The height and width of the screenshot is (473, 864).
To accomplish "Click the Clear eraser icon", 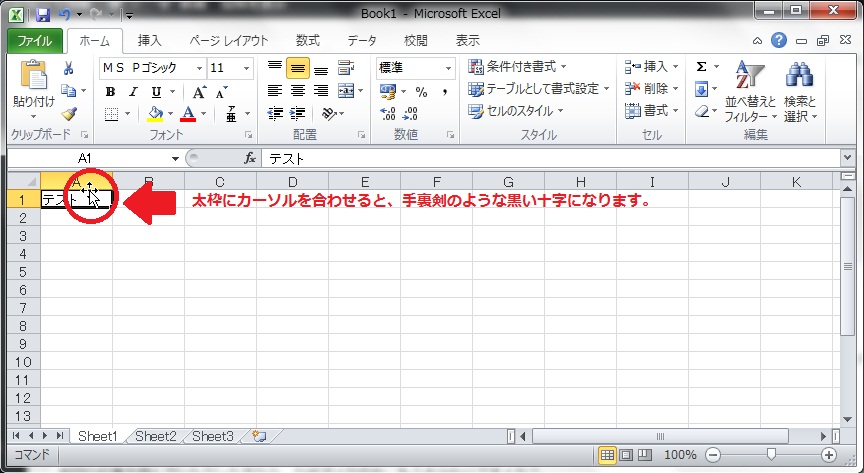I will pos(701,111).
